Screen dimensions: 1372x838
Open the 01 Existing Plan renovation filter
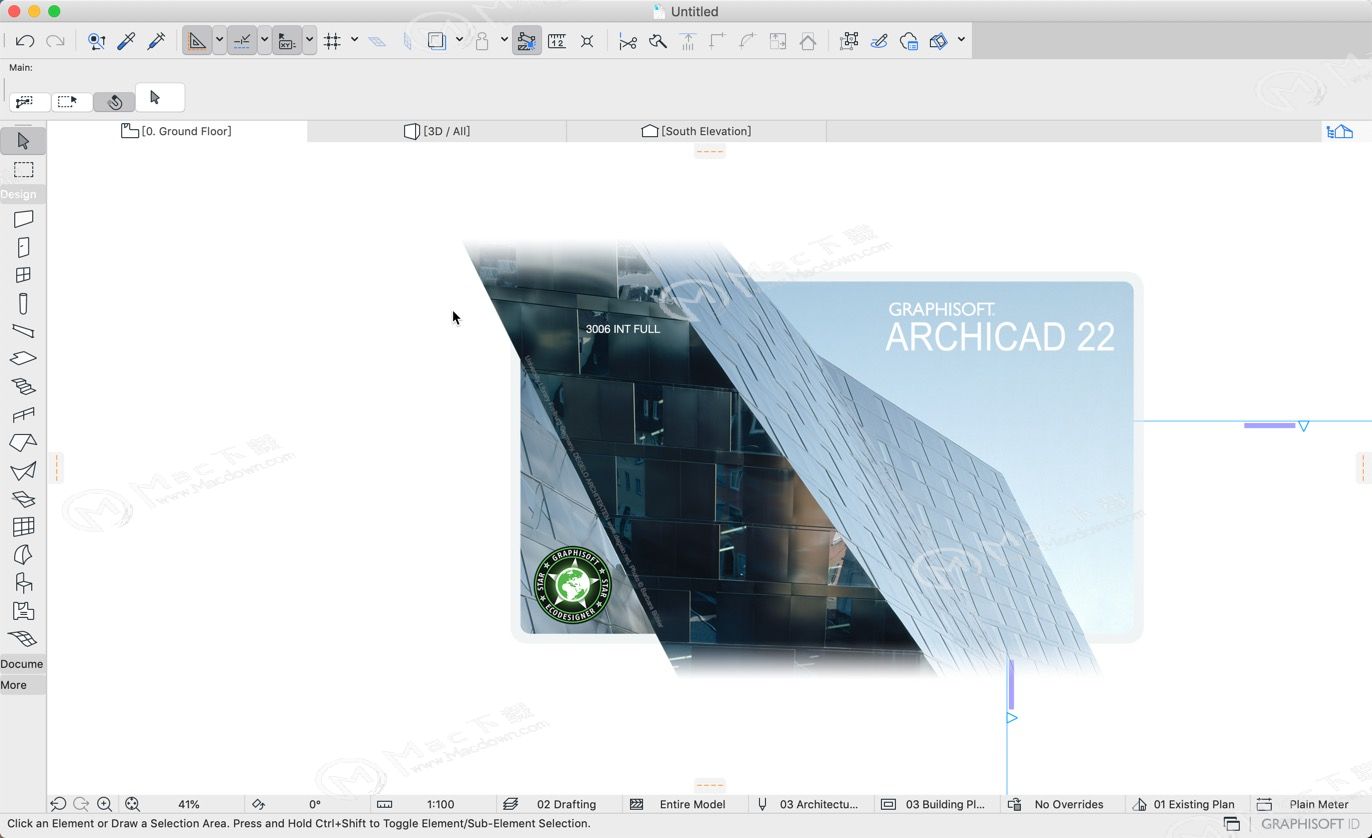(x=1186, y=804)
